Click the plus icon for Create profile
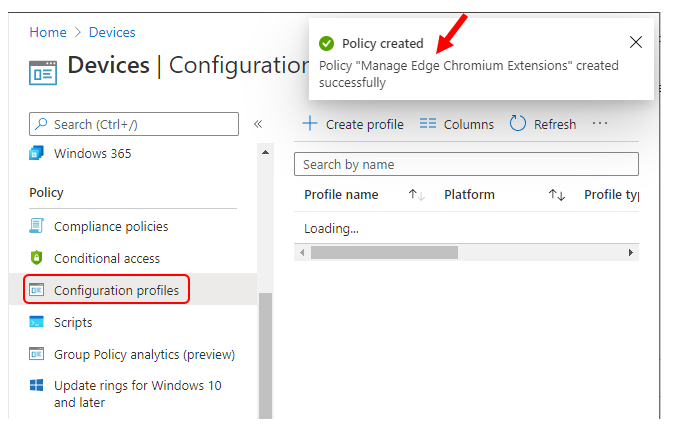Screen dimensions: 674x433 (x=310, y=123)
